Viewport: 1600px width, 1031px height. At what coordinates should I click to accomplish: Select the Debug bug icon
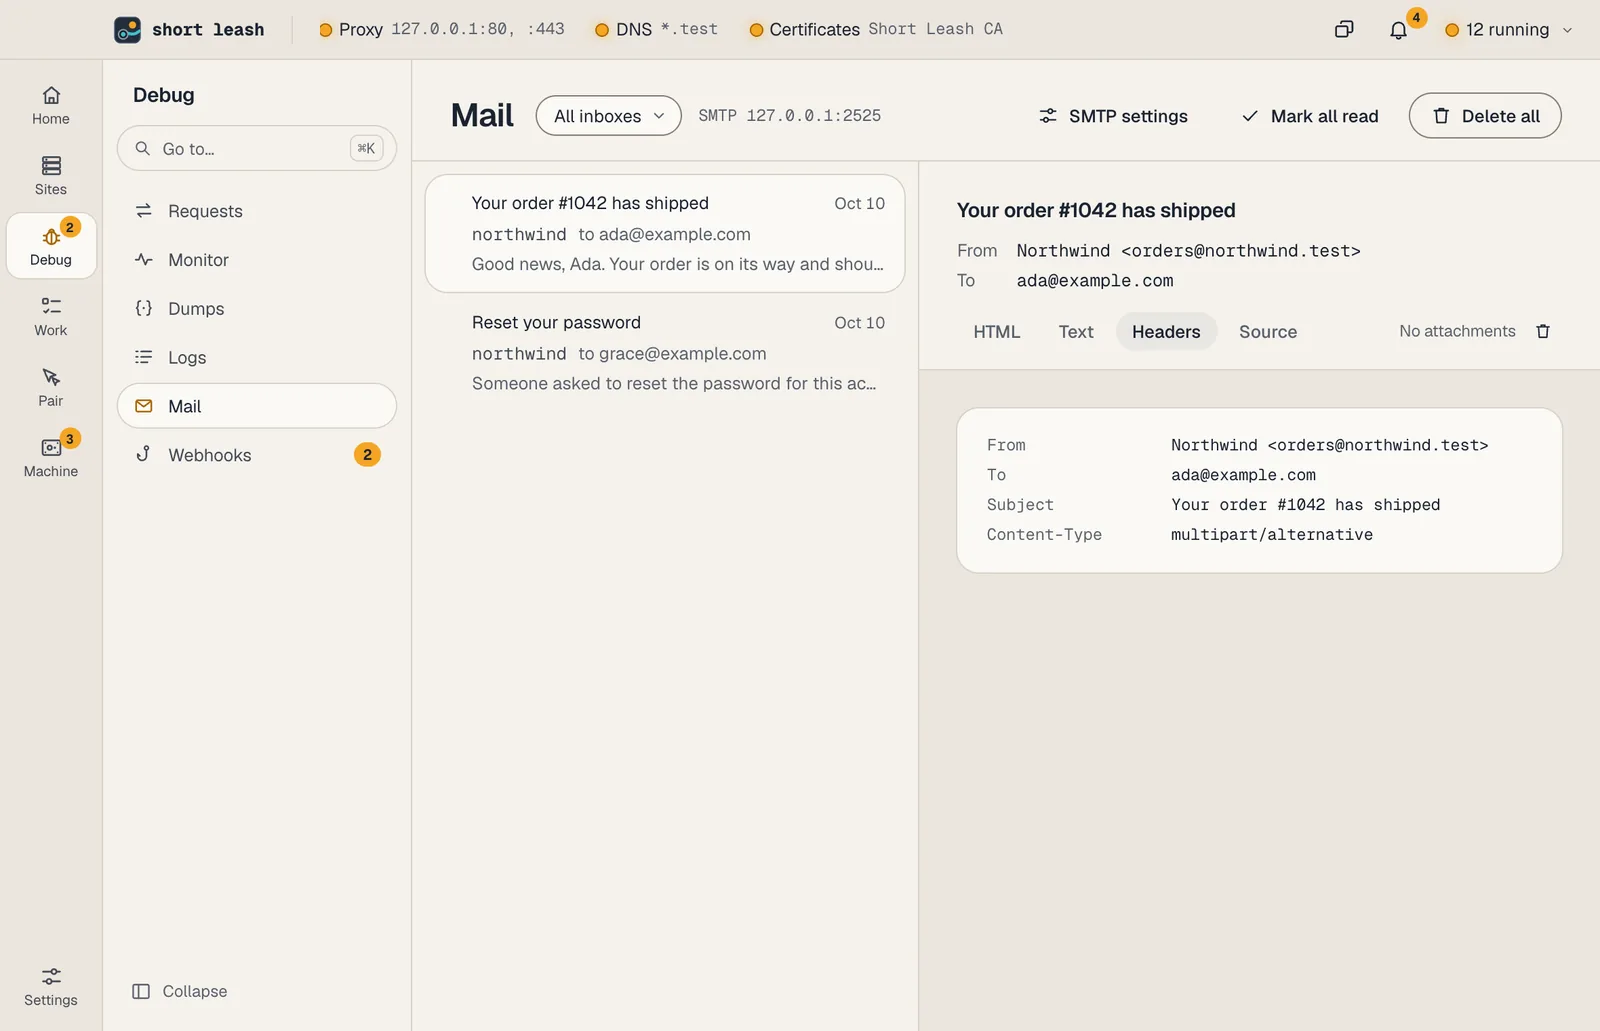pos(51,237)
